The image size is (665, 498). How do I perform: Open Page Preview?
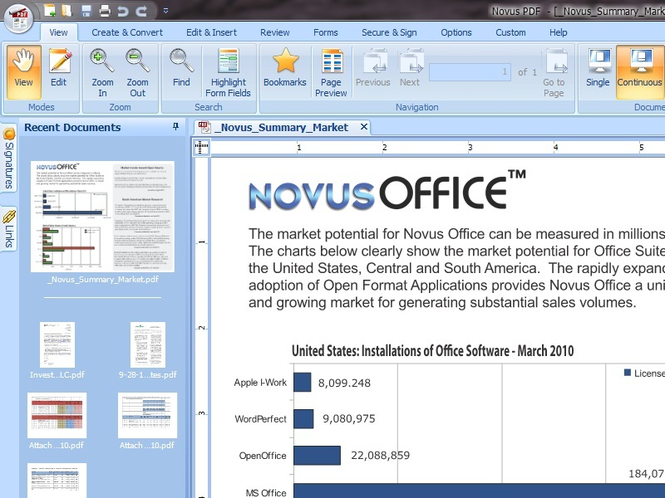pyautogui.click(x=331, y=72)
